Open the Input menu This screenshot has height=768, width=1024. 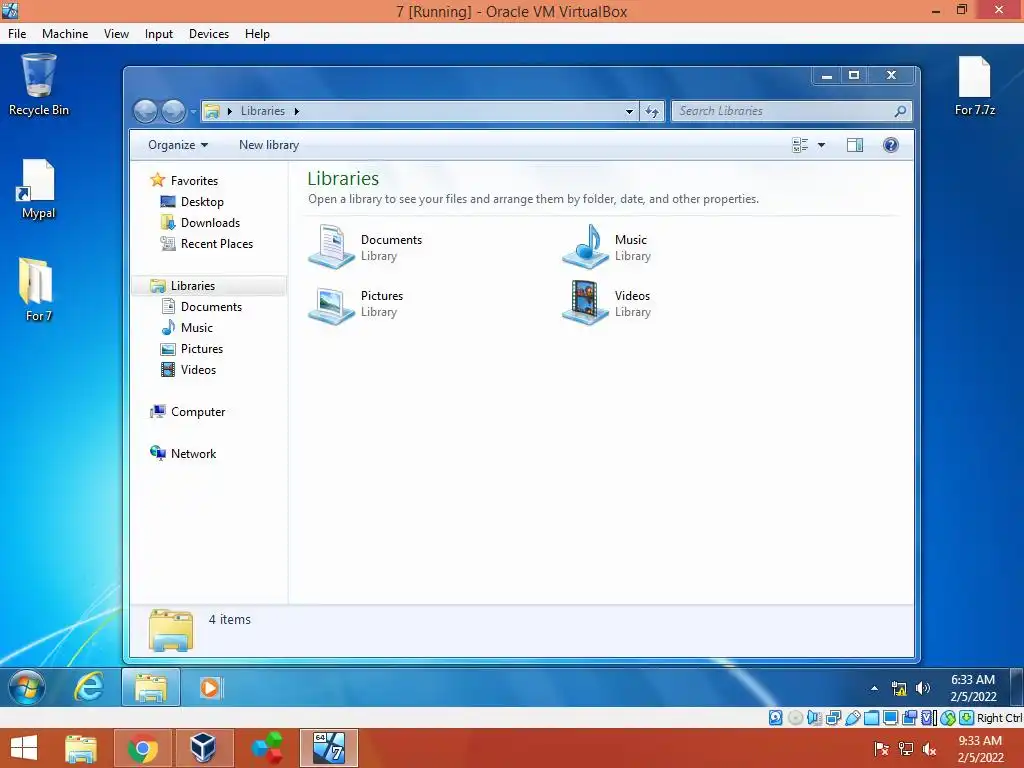click(159, 34)
